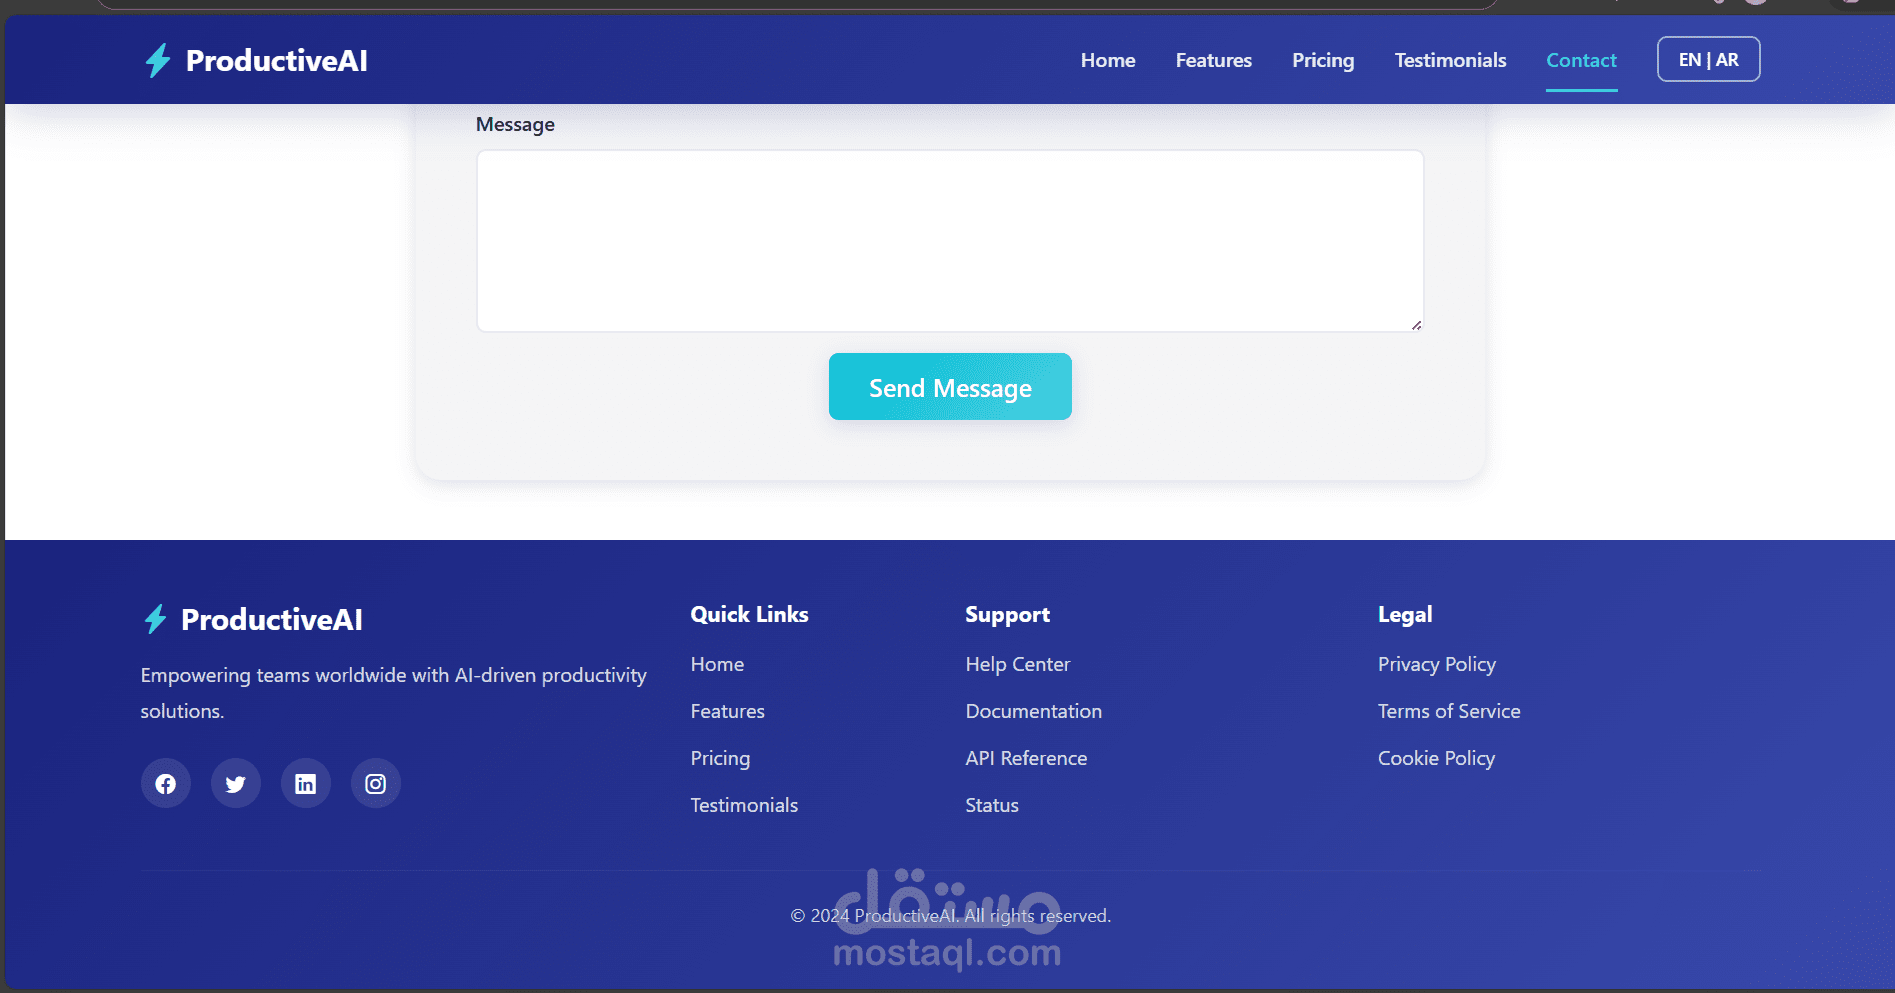Open the LinkedIn social icon
The width and height of the screenshot is (1895, 993).
tap(306, 784)
